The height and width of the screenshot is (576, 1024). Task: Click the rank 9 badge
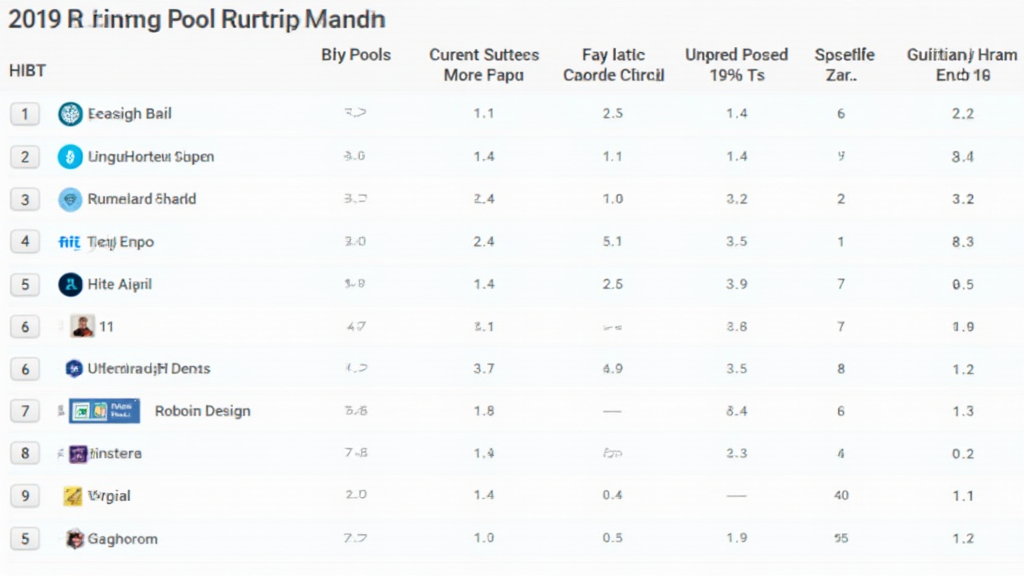point(25,496)
